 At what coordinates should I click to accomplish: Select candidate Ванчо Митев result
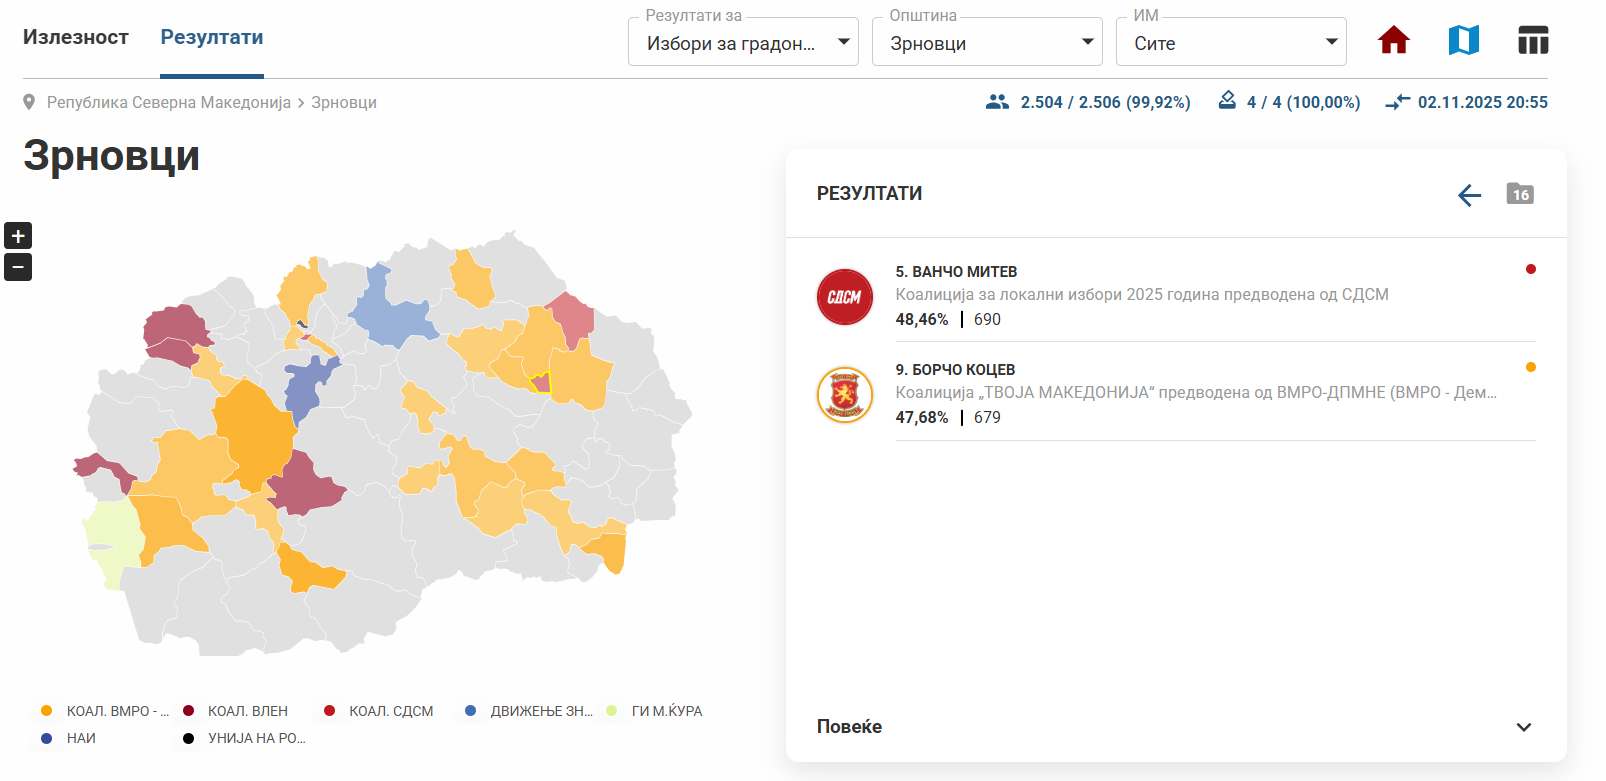[956, 272]
